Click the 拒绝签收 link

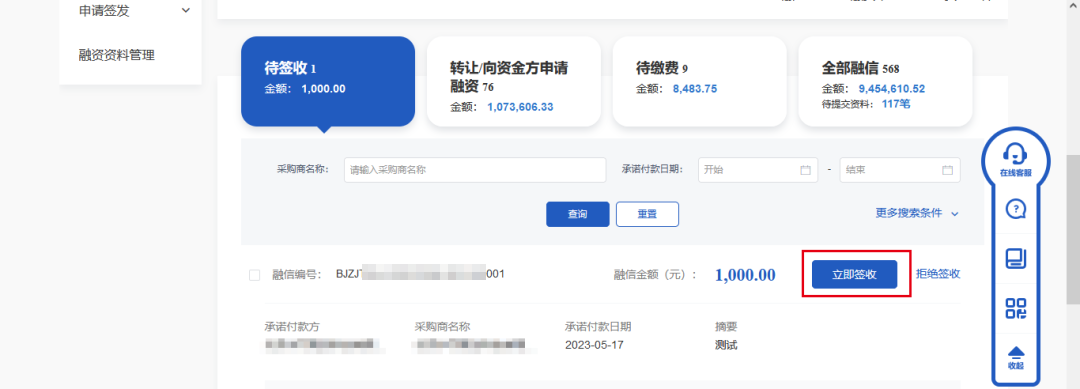pos(938,274)
